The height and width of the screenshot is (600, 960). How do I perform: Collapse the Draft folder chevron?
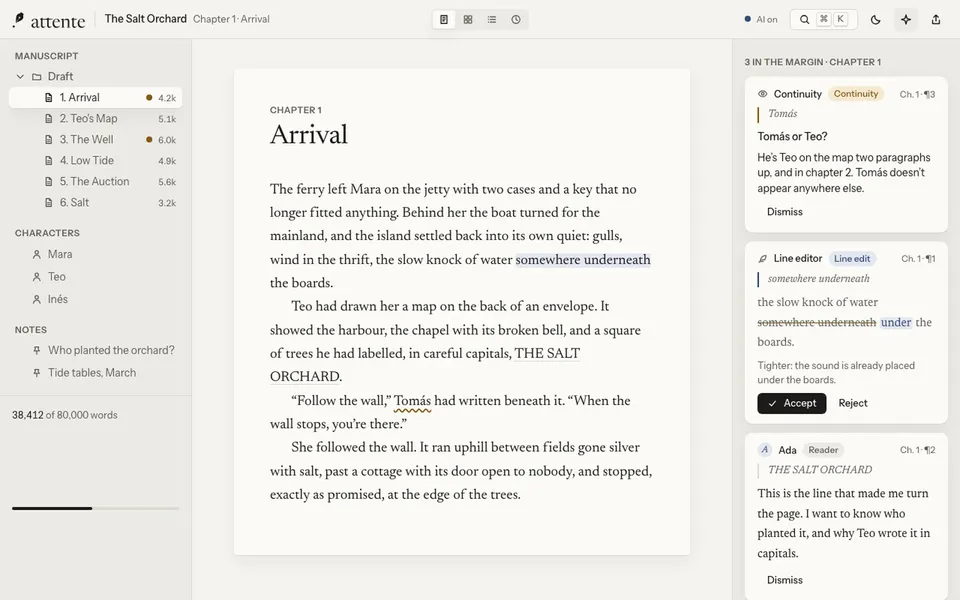20,77
